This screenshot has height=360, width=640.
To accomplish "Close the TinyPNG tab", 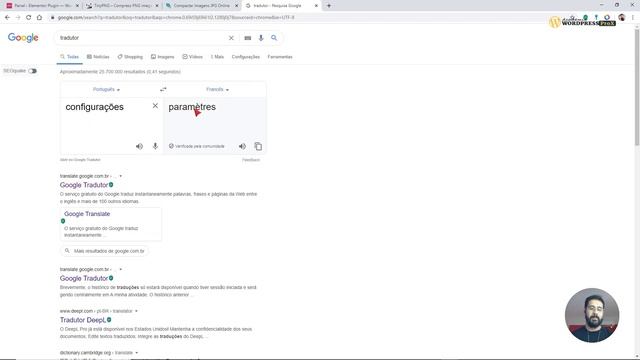I will [157, 6].
